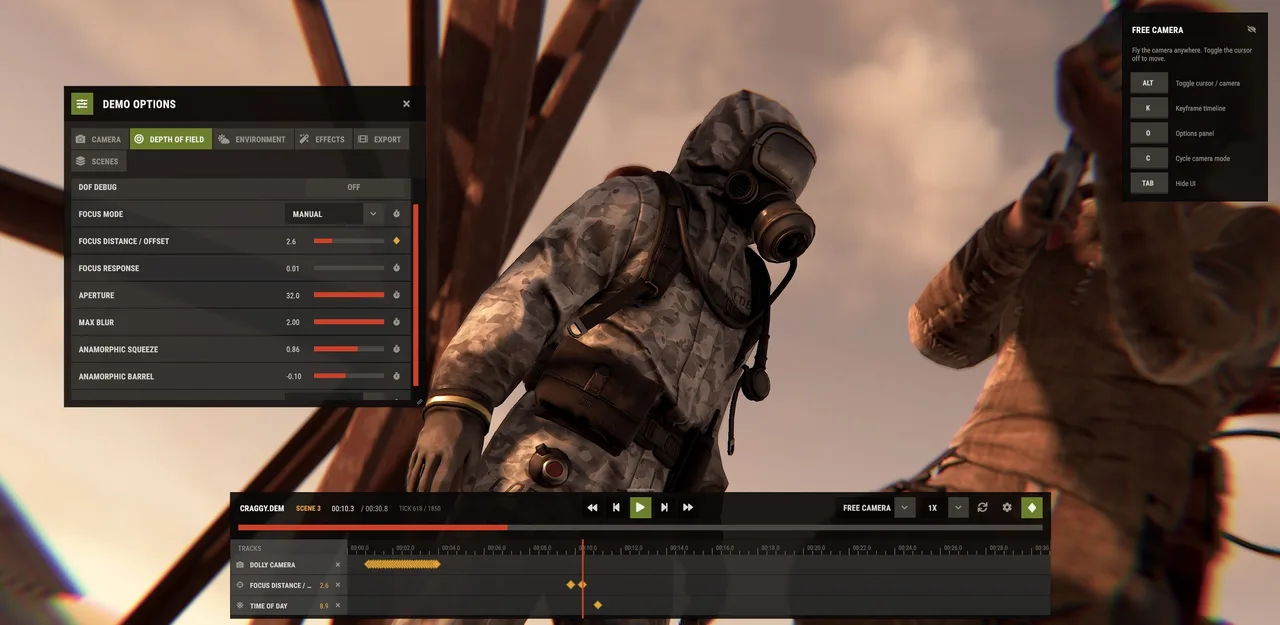
Task: Click keyframe stopwatch icon for Anamorphic Barrel
Action: (397, 376)
